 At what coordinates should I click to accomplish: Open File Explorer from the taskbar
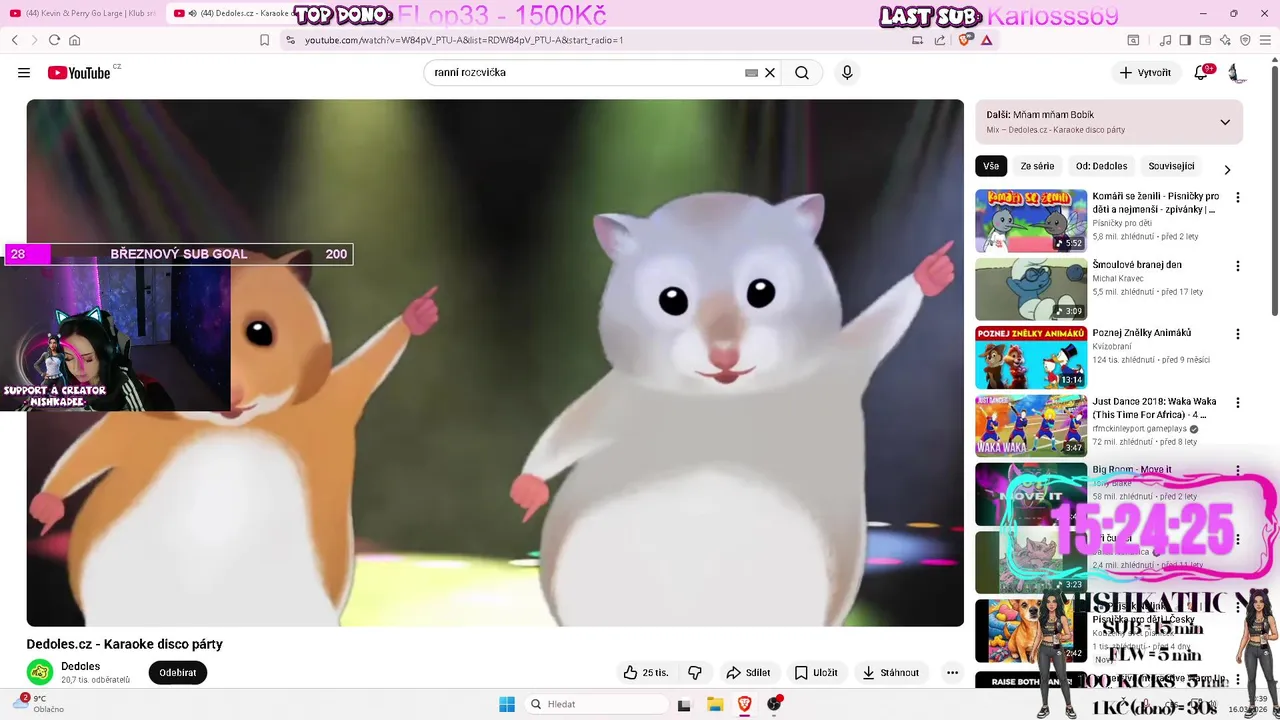715,704
